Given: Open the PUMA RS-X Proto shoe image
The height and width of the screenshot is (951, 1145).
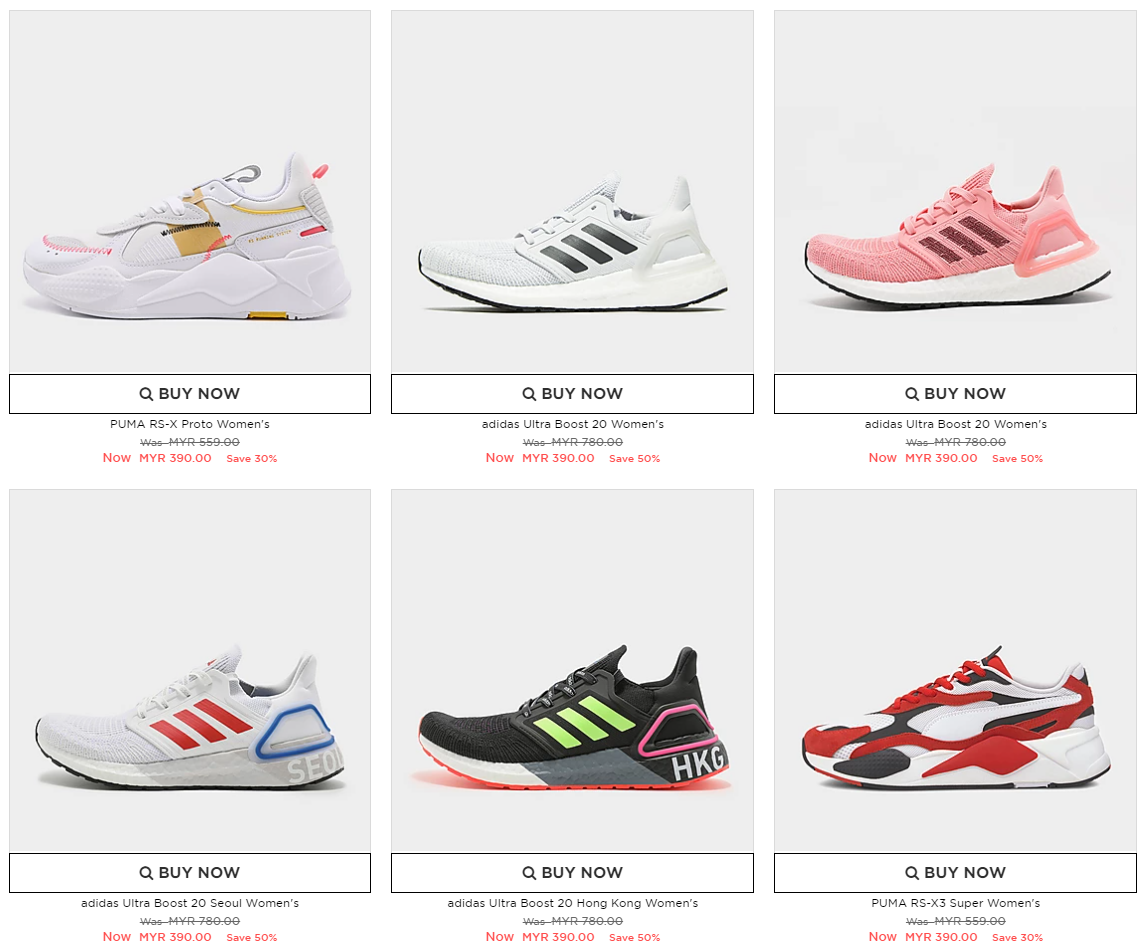Looking at the screenshot, I should pos(190,192).
